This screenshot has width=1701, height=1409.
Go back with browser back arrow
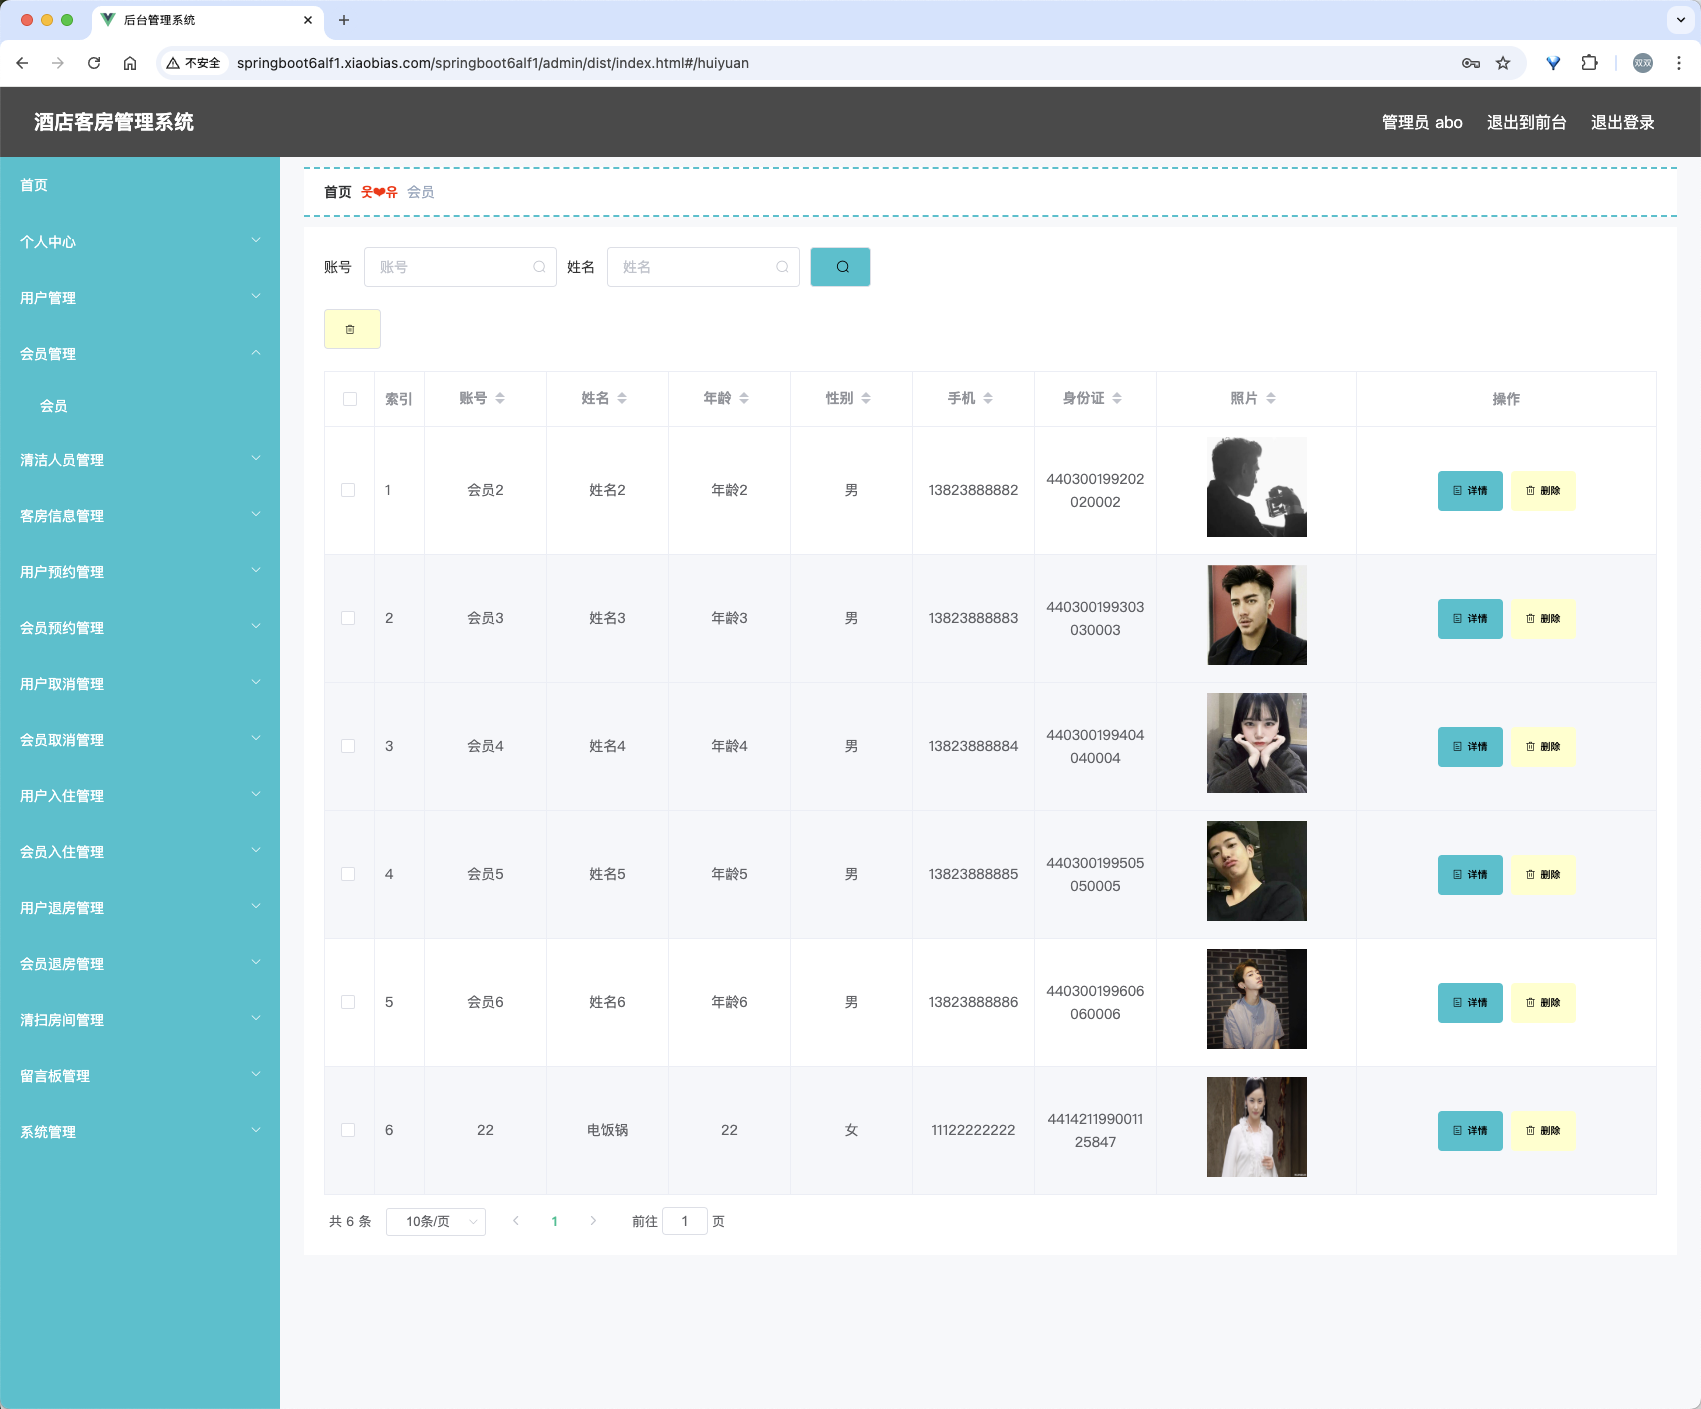point(22,63)
